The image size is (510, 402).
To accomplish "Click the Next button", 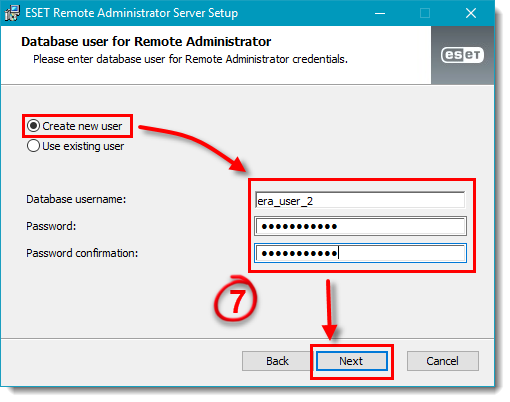I will point(352,361).
